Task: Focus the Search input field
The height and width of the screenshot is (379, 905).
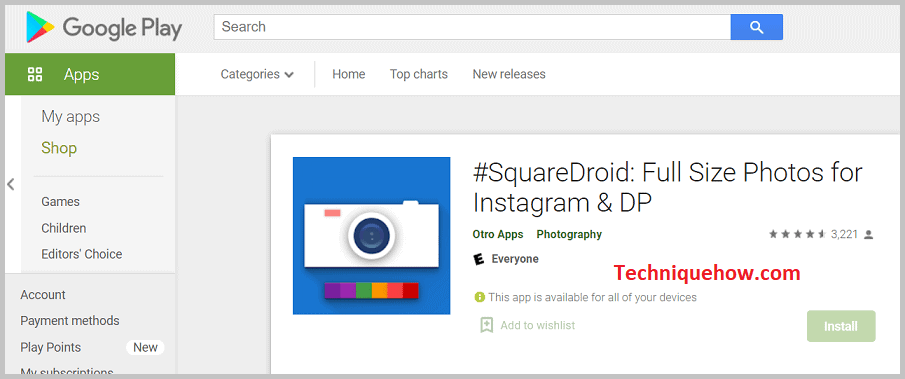Action: coord(472,27)
